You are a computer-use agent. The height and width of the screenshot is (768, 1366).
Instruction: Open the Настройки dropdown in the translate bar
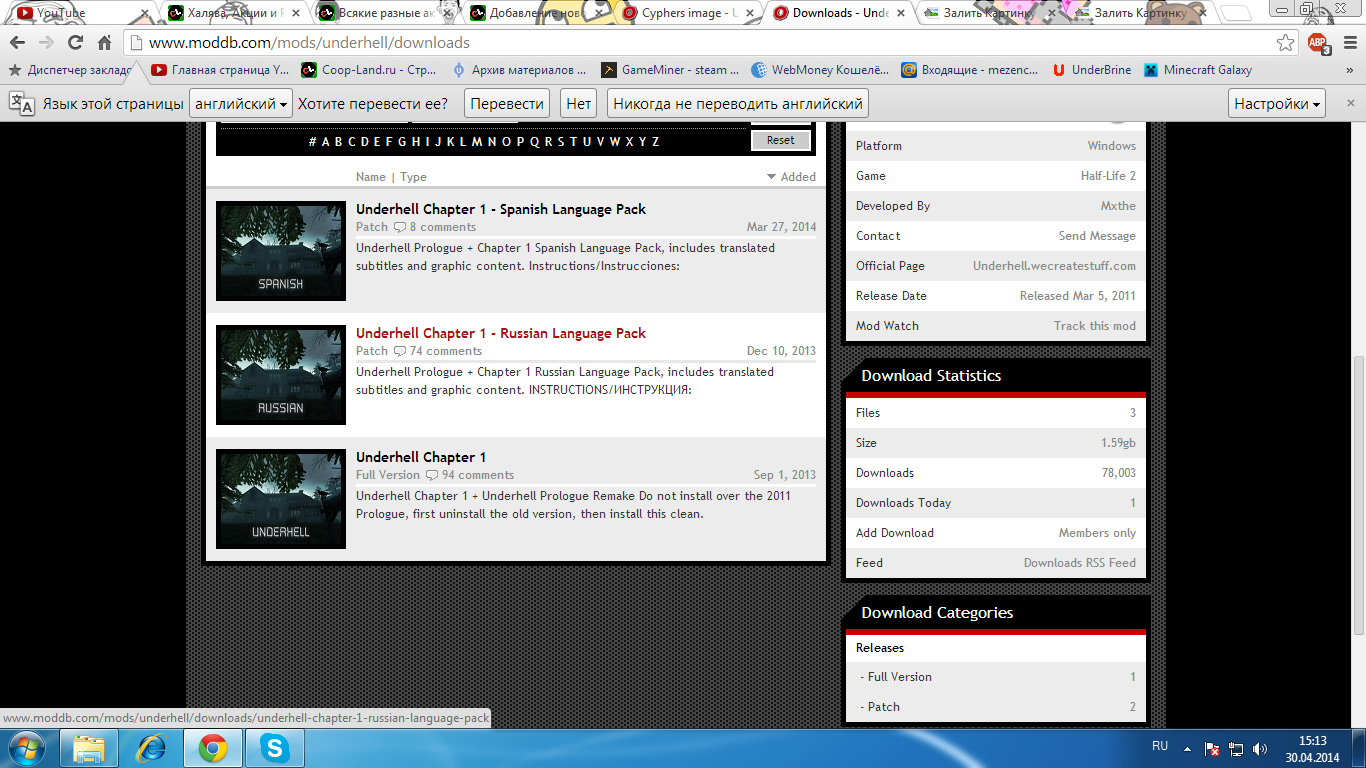[x=1278, y=103]
